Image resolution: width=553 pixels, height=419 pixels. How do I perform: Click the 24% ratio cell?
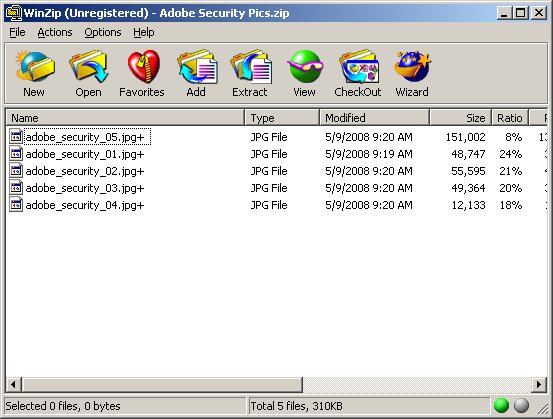pos(511,154)
